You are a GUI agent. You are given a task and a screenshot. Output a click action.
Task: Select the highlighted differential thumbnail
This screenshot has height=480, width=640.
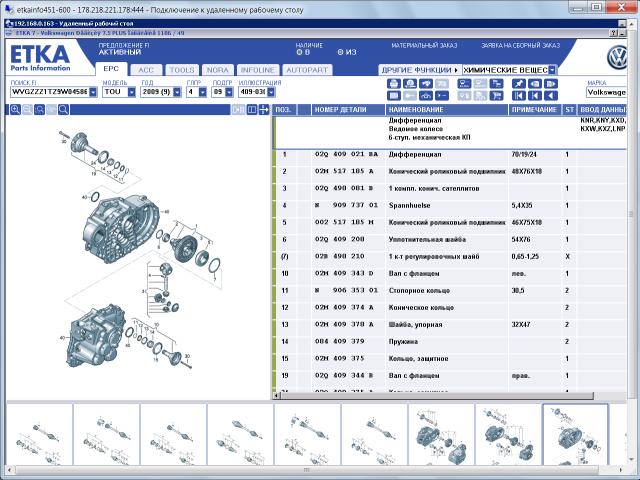575,434
